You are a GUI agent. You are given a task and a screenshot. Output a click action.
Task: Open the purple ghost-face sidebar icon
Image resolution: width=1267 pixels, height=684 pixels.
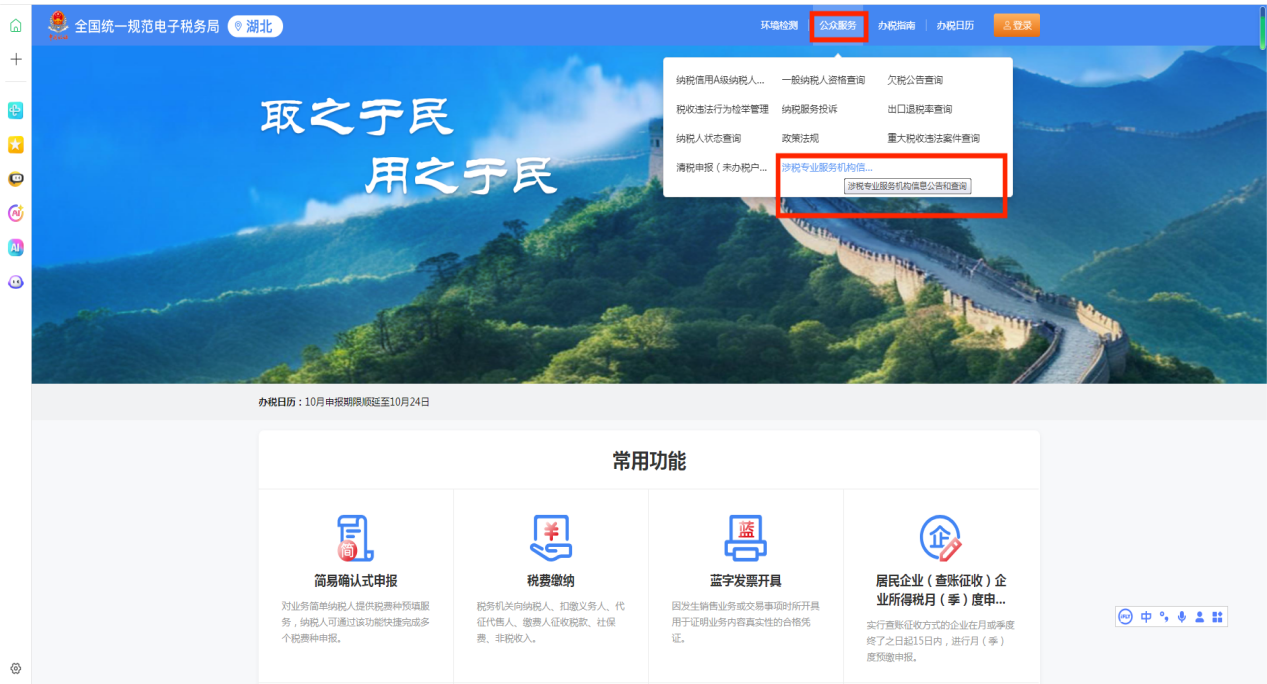click(x=15, y=282)
